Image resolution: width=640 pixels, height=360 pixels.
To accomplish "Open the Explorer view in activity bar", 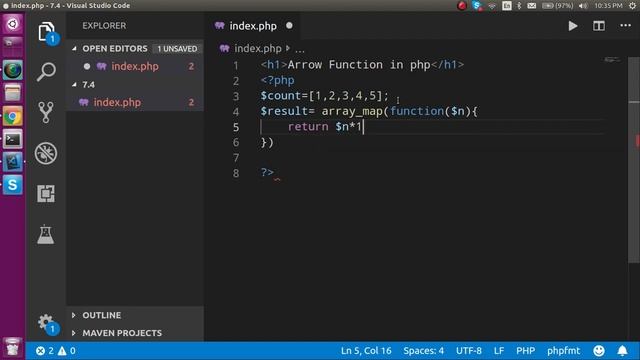I will [46, 32].
